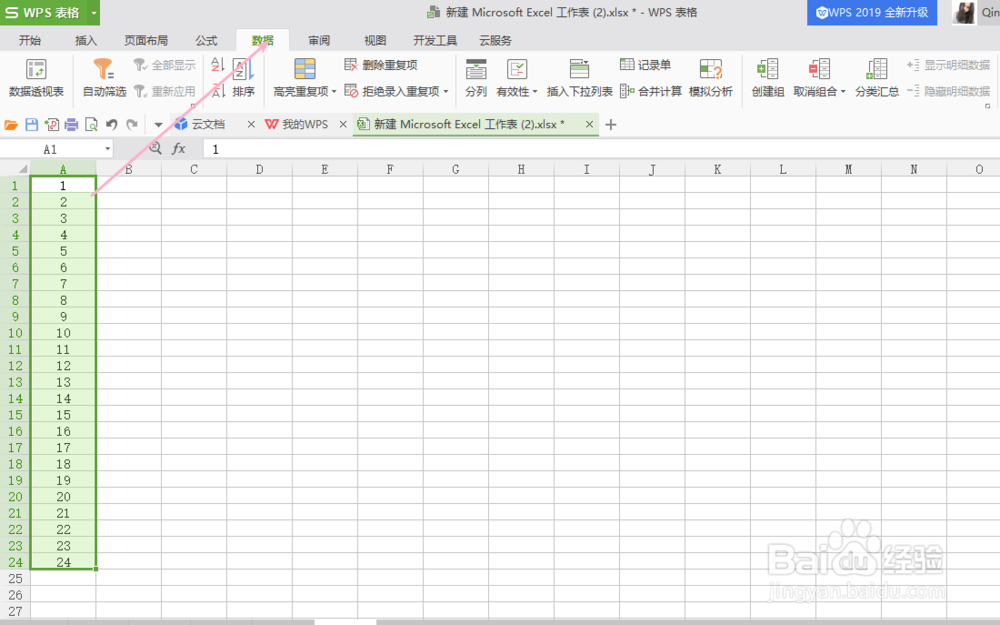The image size is (1000, 625).
Task: Open the 云服务 ribbon tab
Action: point(495,40)
